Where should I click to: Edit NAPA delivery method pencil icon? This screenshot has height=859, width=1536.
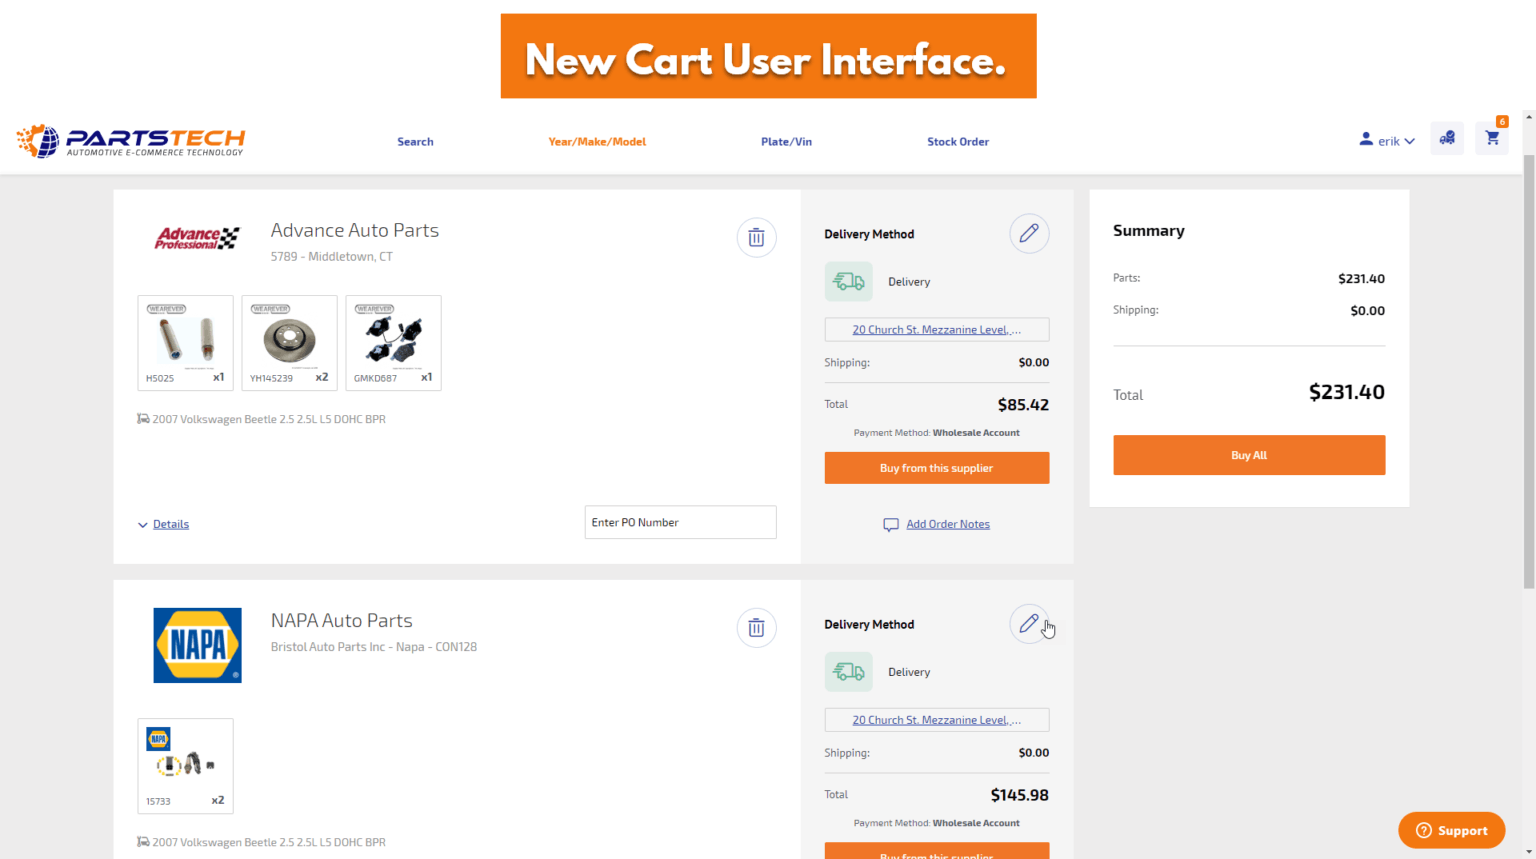tap(1029, 624)
